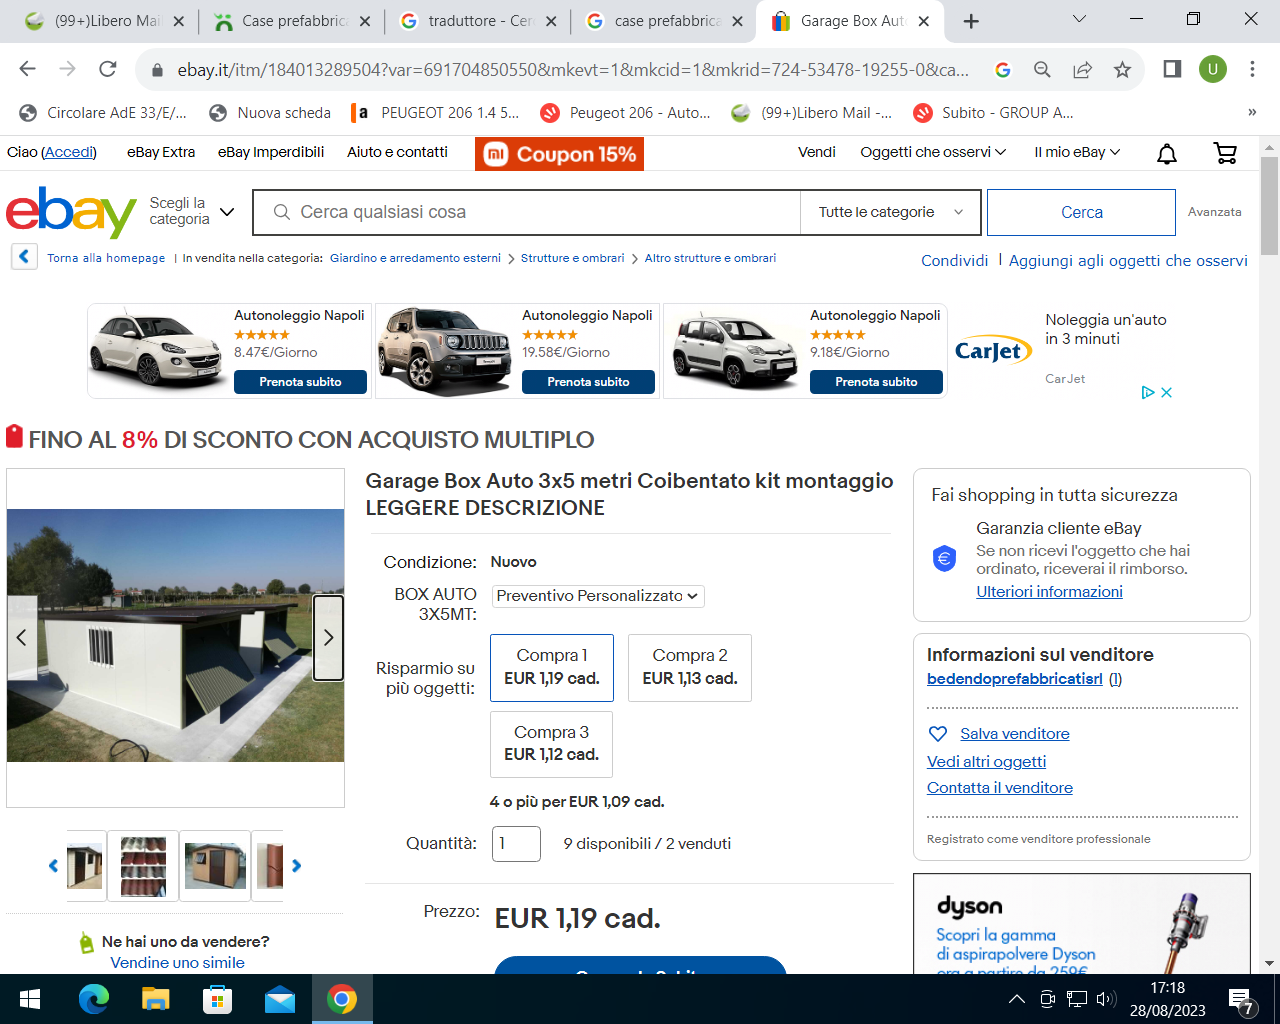Show next product image with right arrow
The image size is (1280, 1024).
pos(328,638)
